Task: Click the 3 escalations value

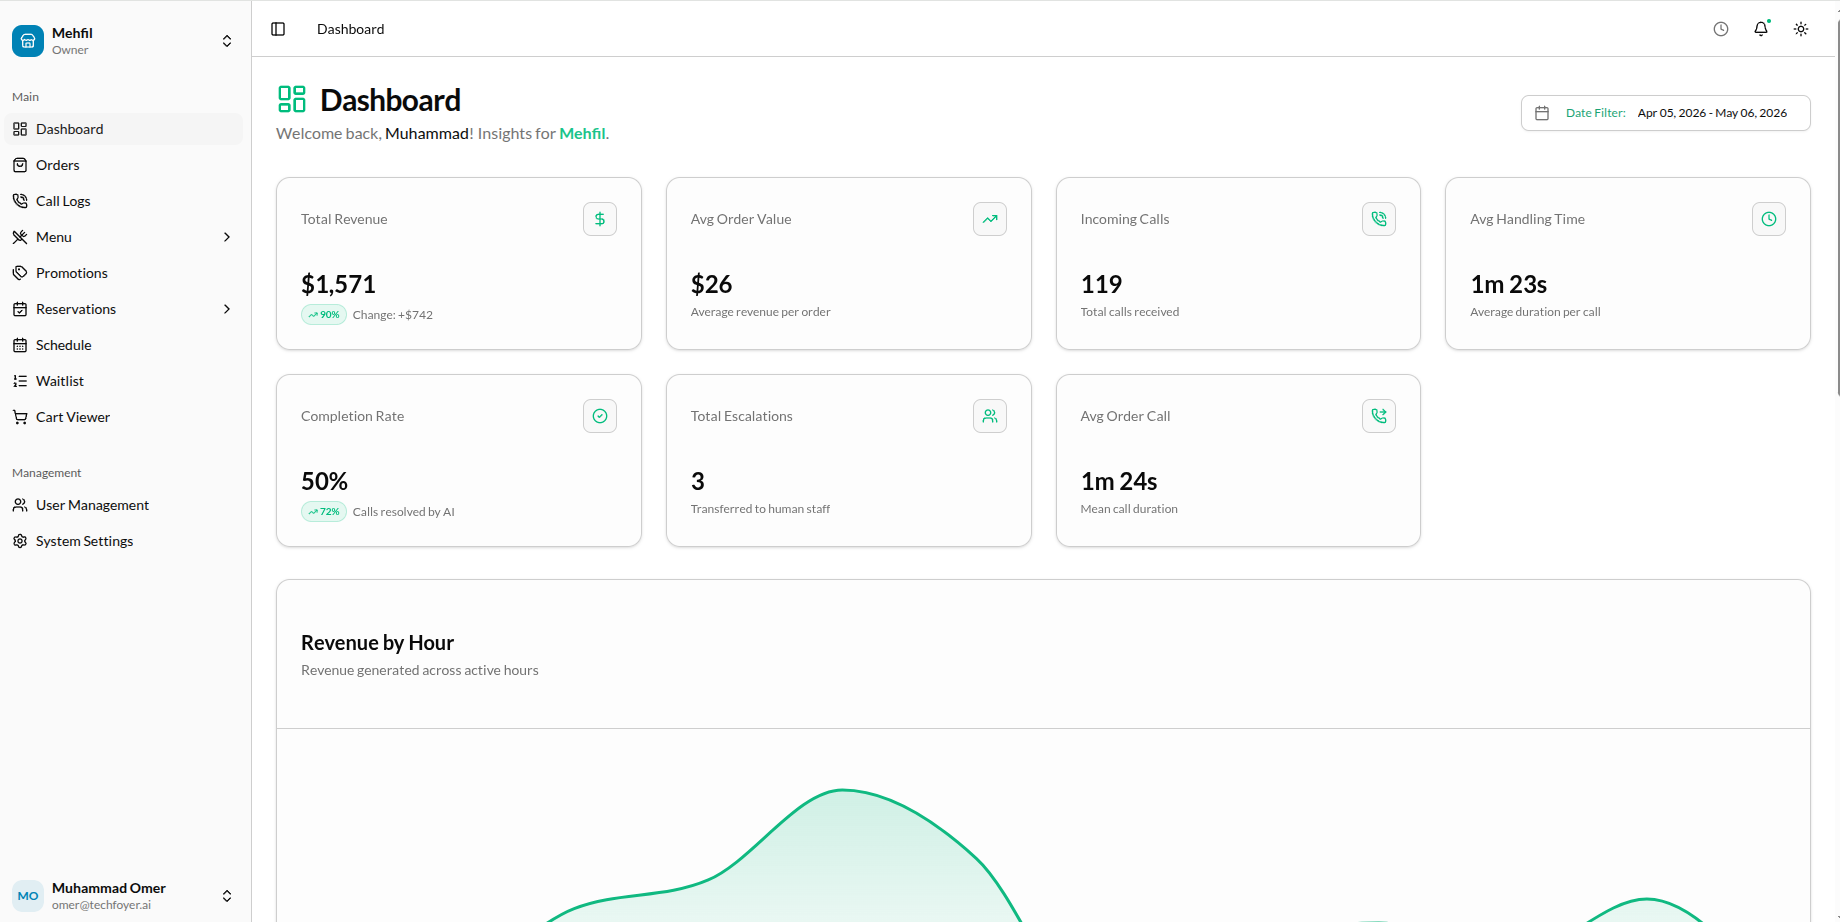Action: [698, 481]
